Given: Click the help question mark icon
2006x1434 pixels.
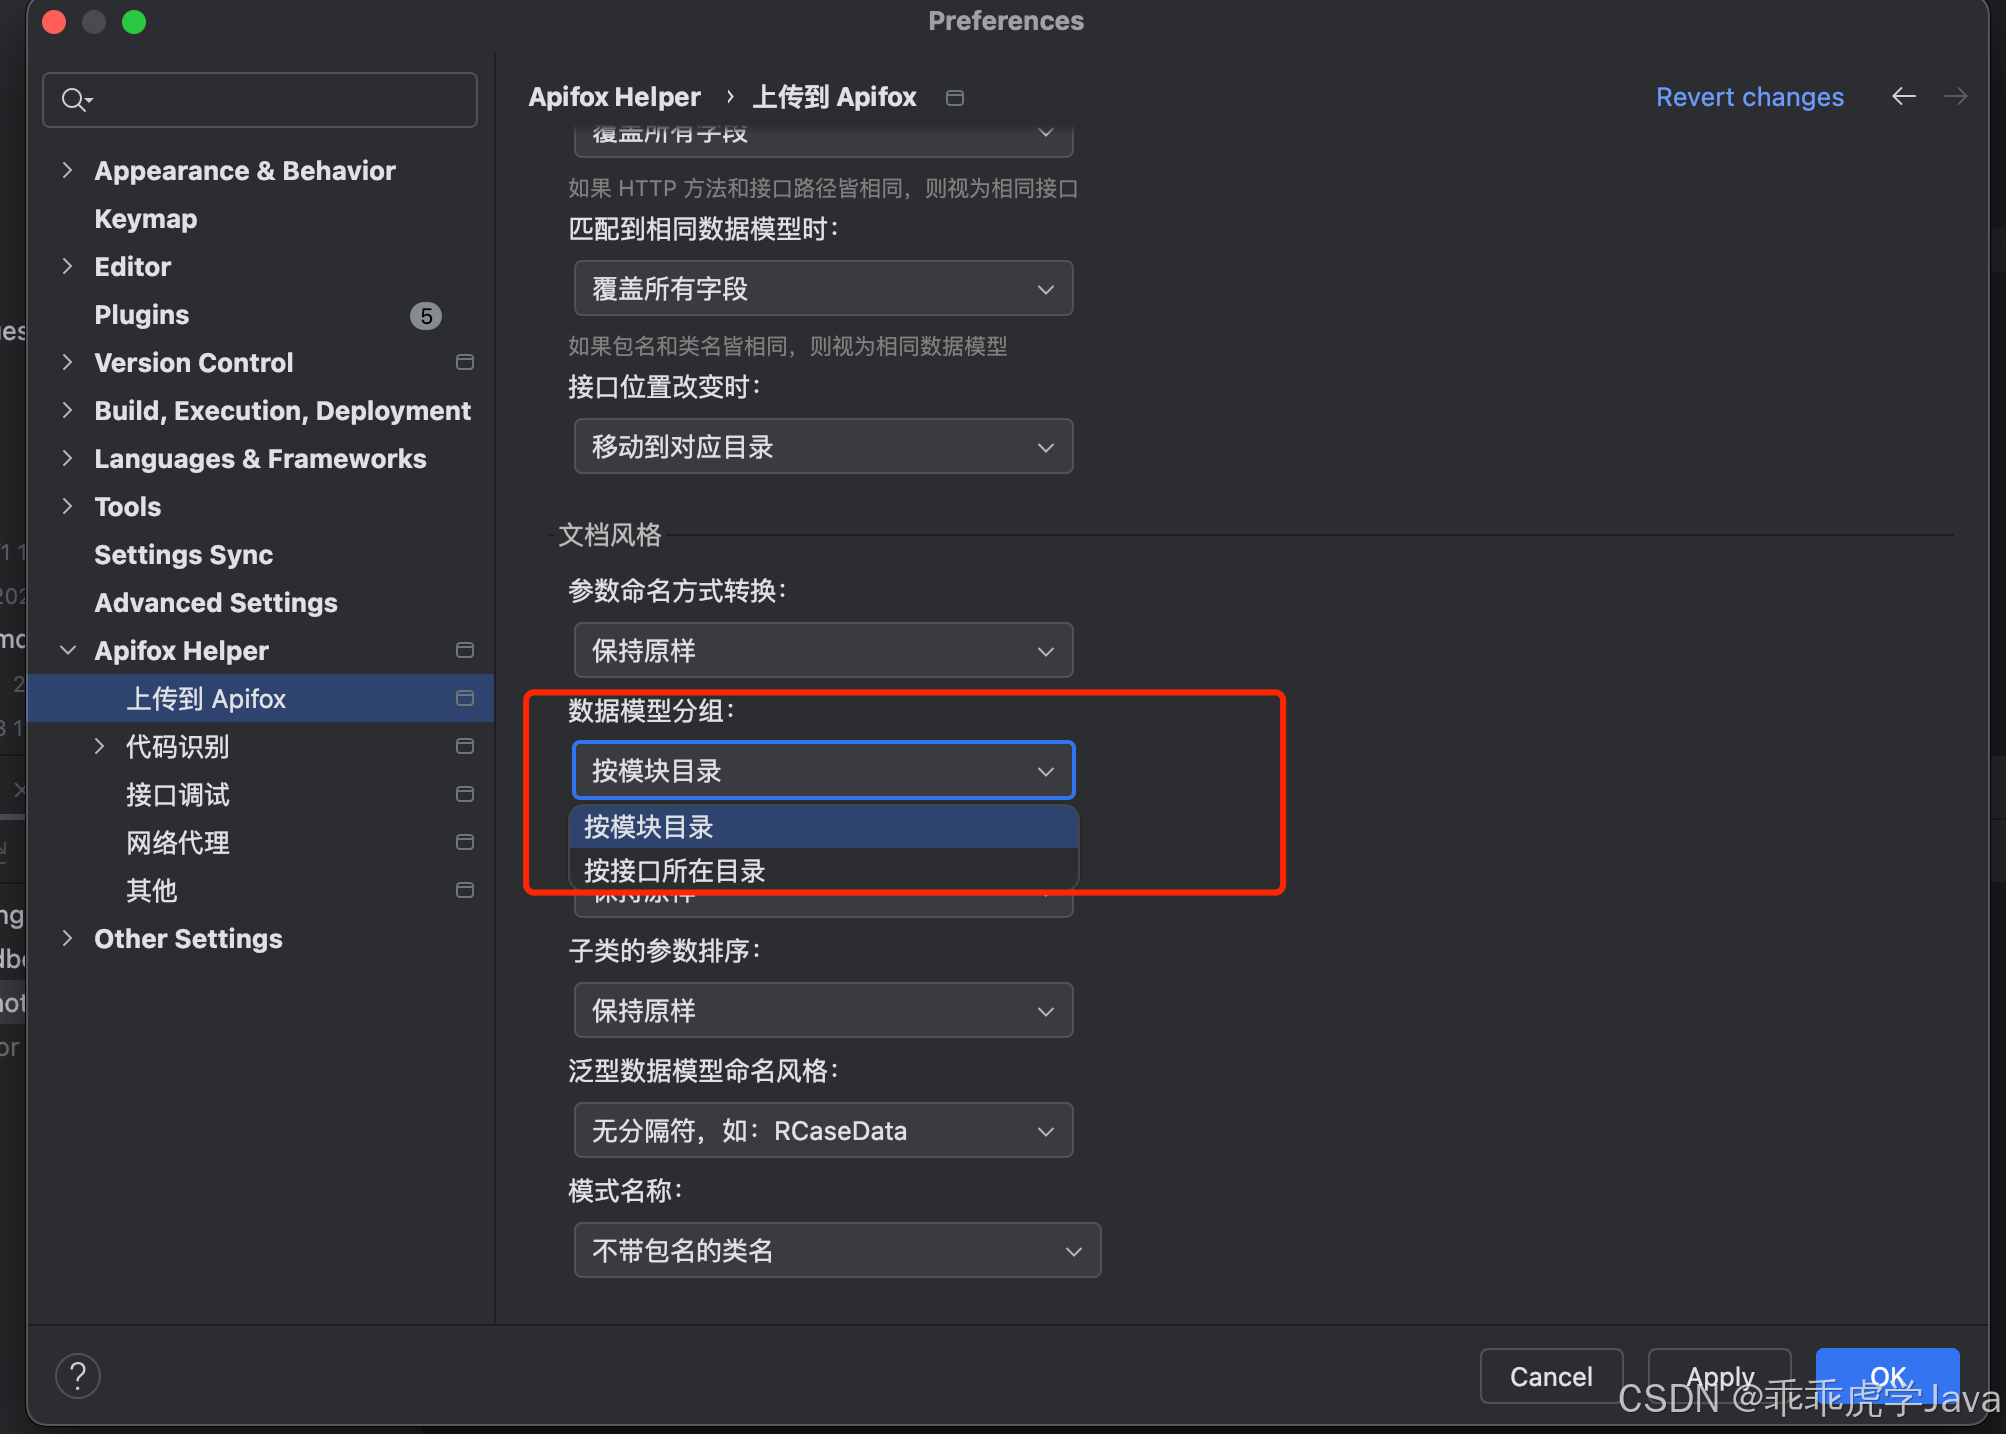Looking at the screenshot, I should pyautogui.click(x=78, y=1376).
